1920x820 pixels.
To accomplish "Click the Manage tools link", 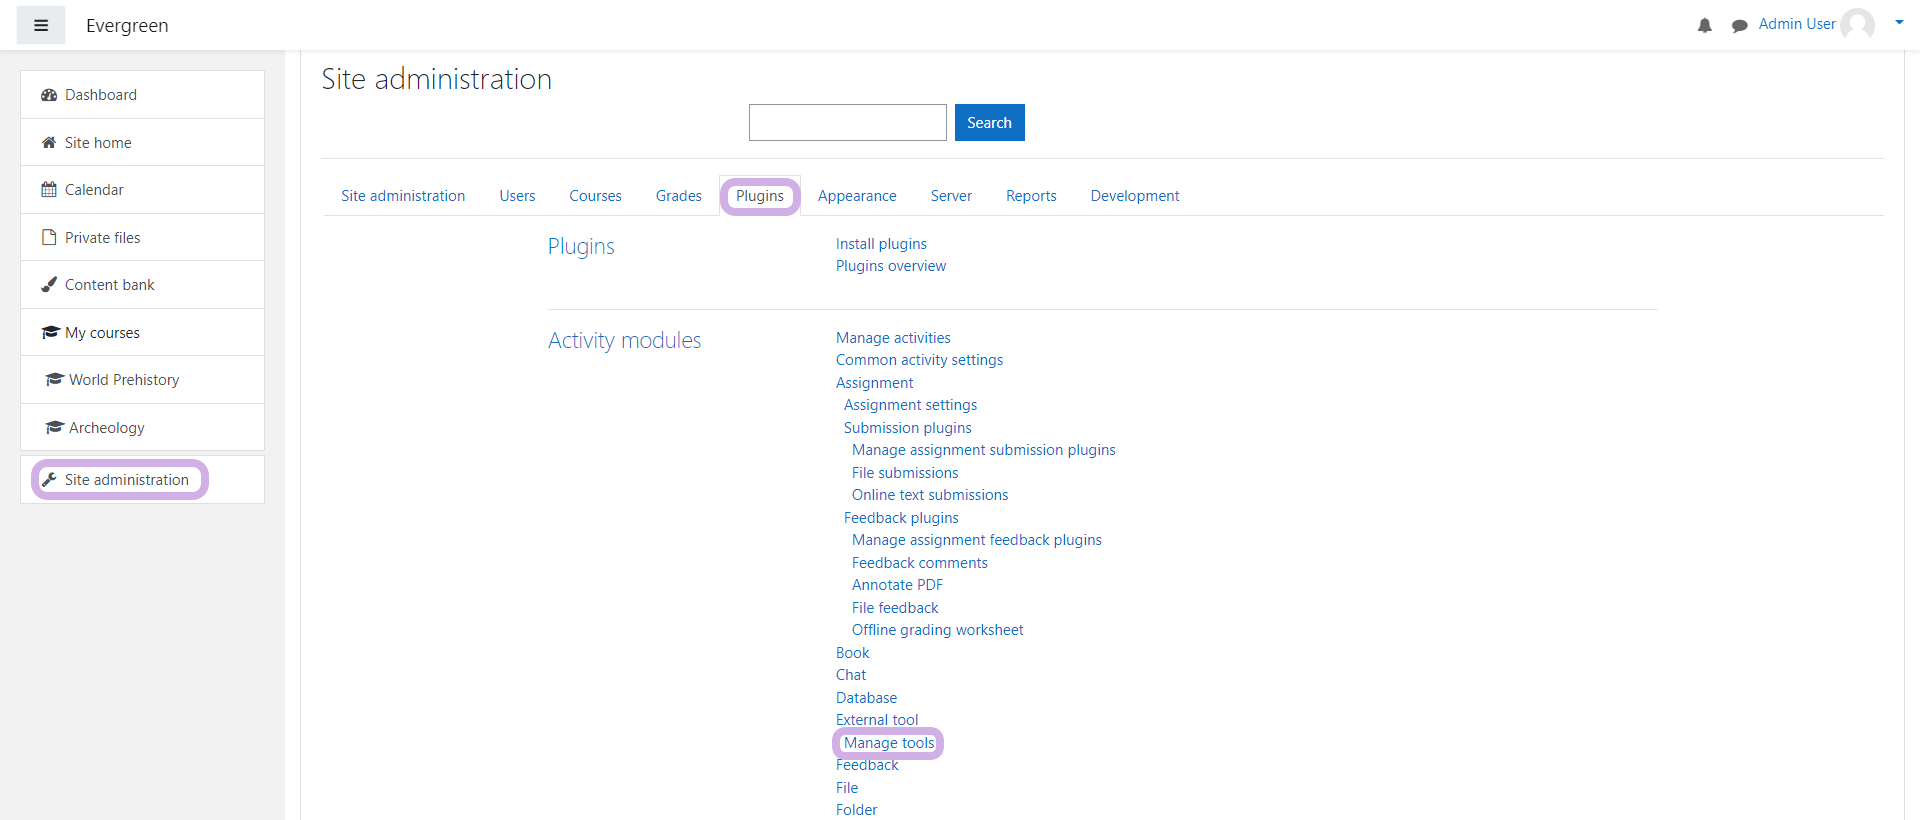I will pyautogui.click(x=888, y=743).
